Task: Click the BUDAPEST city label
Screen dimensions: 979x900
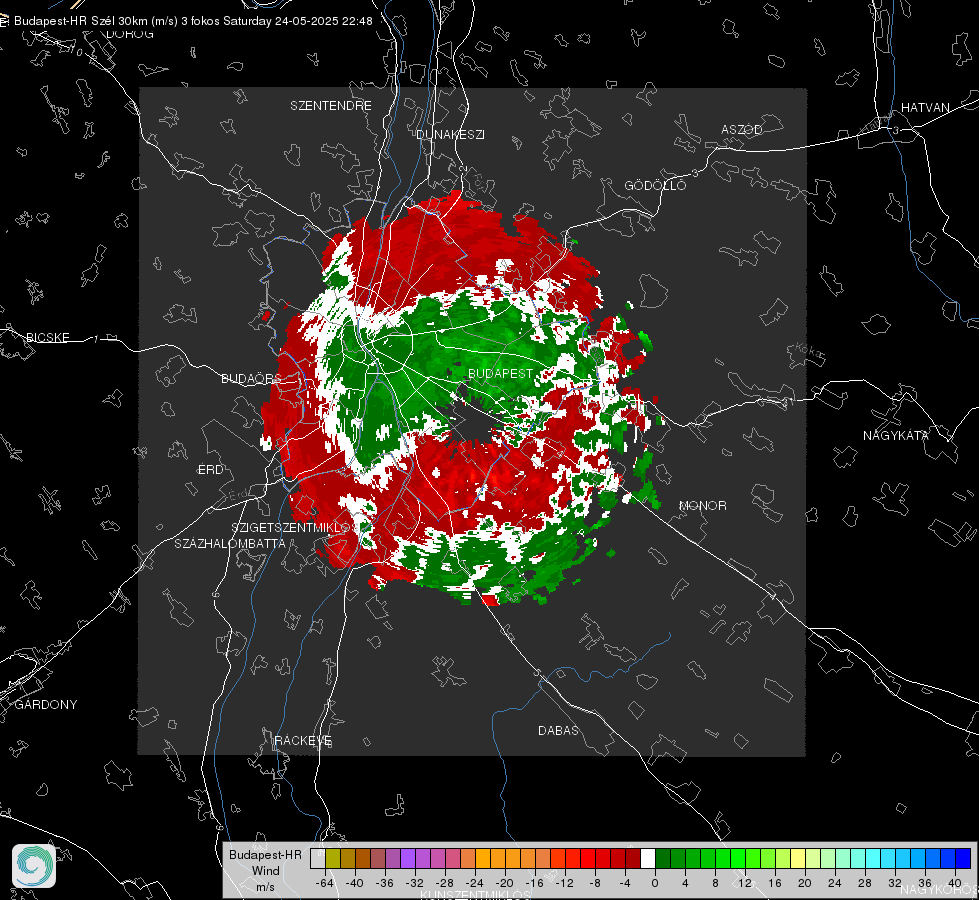Action: pyautogui.click(x=501, y=373)
